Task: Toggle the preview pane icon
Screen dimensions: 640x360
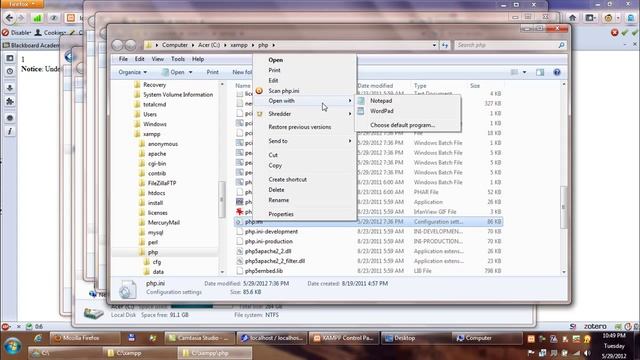Action: [x=540, y=72]
